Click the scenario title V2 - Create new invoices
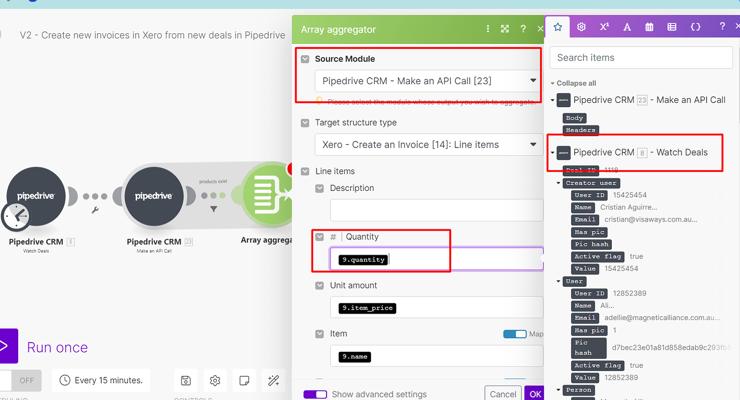 point(152,35)
